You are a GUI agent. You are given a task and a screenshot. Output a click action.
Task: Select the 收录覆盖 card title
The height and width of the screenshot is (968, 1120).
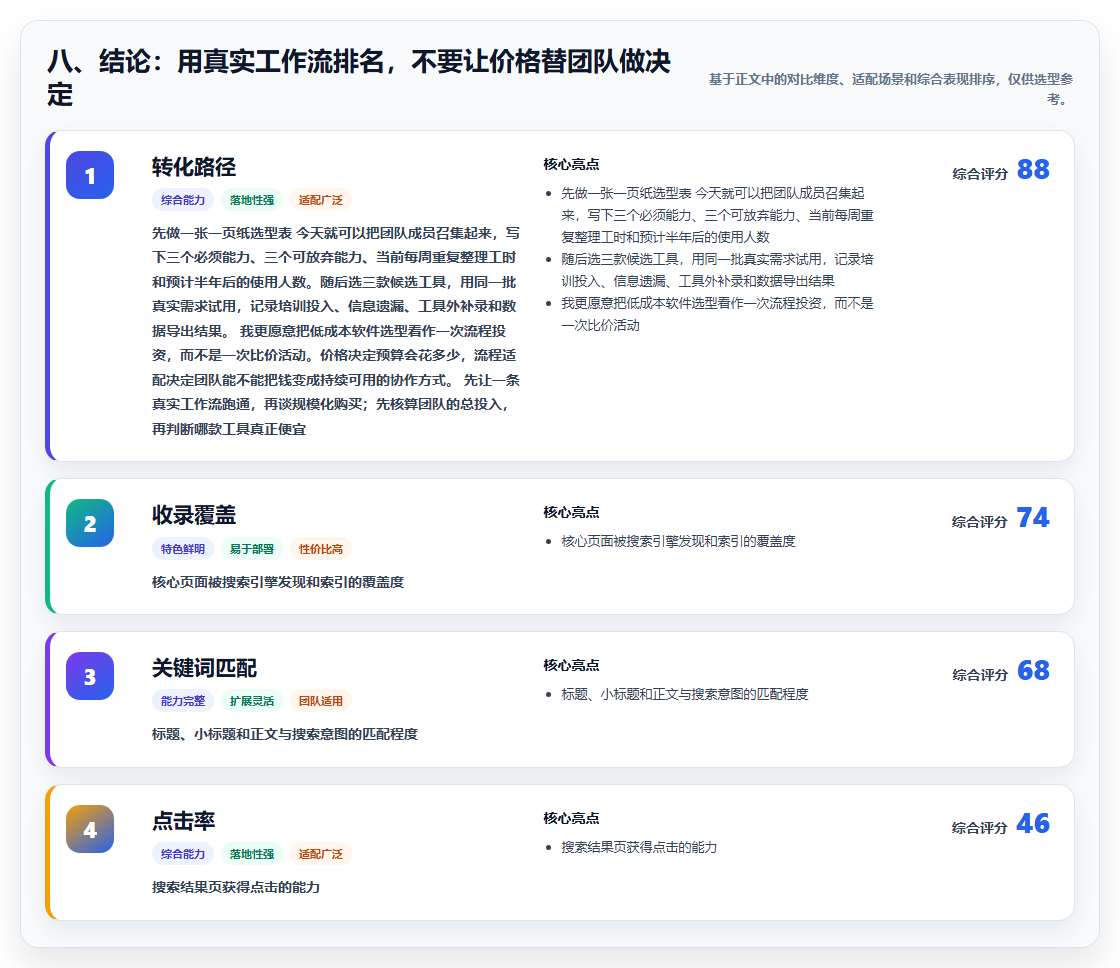[x=194, y=515]
